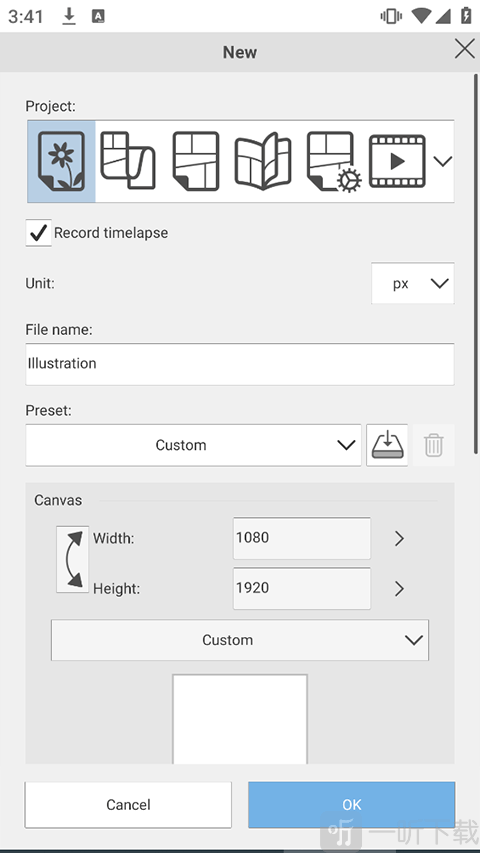Click the Width field showing 1080
Viewport: 480px width, 853px height.
tap(302, 538)
